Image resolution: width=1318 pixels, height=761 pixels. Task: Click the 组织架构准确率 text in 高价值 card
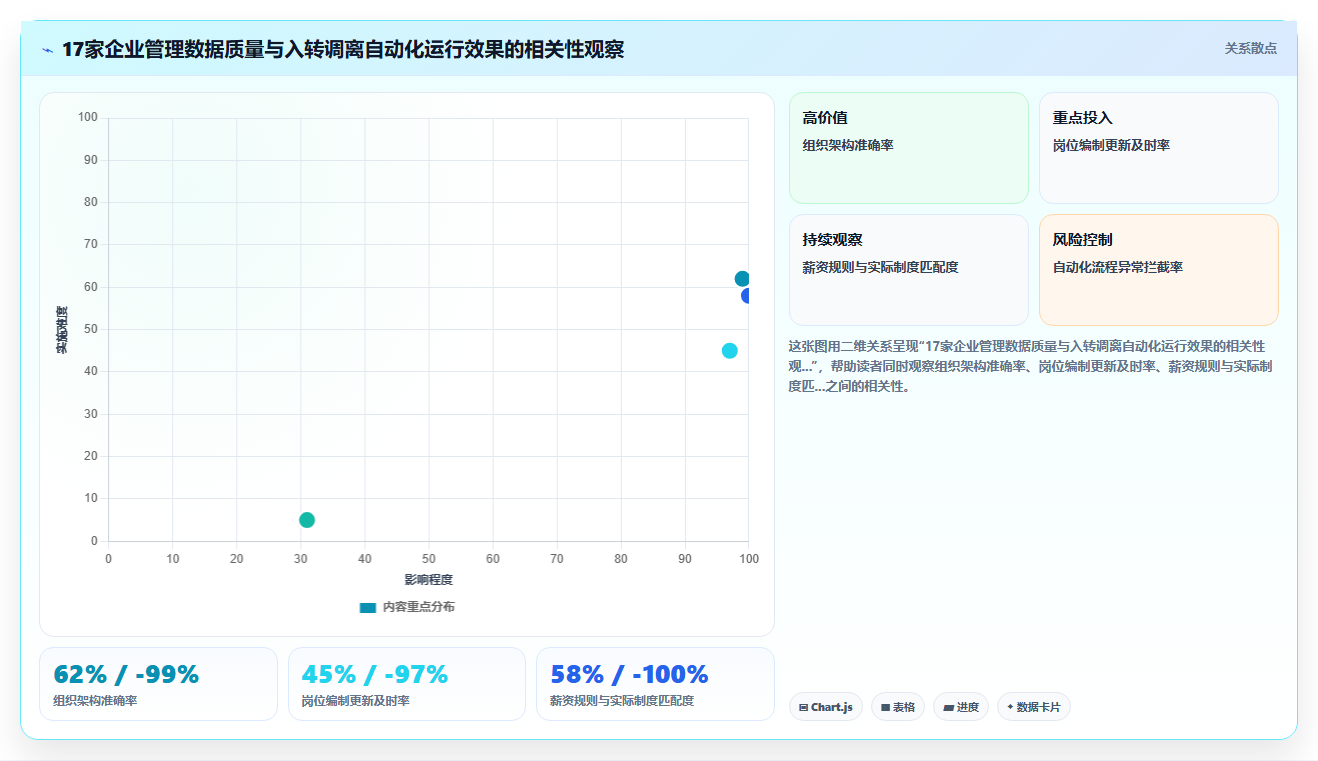848,146
